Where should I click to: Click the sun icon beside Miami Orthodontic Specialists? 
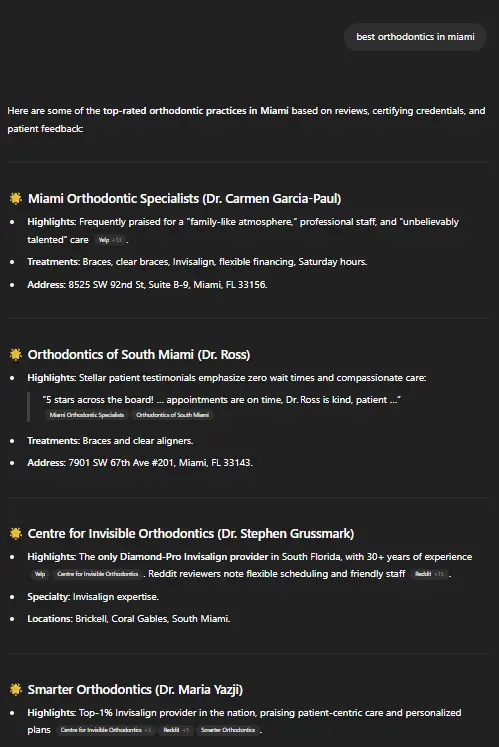click(x=16, y=198)
